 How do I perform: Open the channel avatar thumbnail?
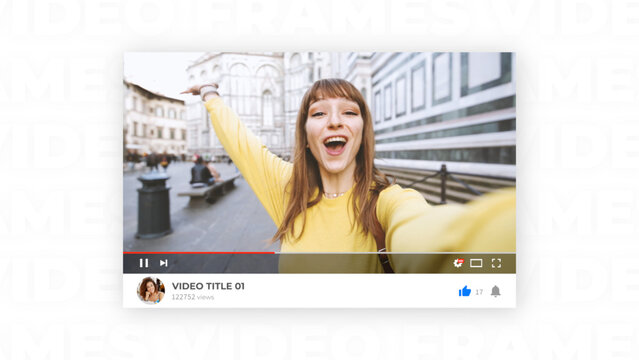pos(151,290)
